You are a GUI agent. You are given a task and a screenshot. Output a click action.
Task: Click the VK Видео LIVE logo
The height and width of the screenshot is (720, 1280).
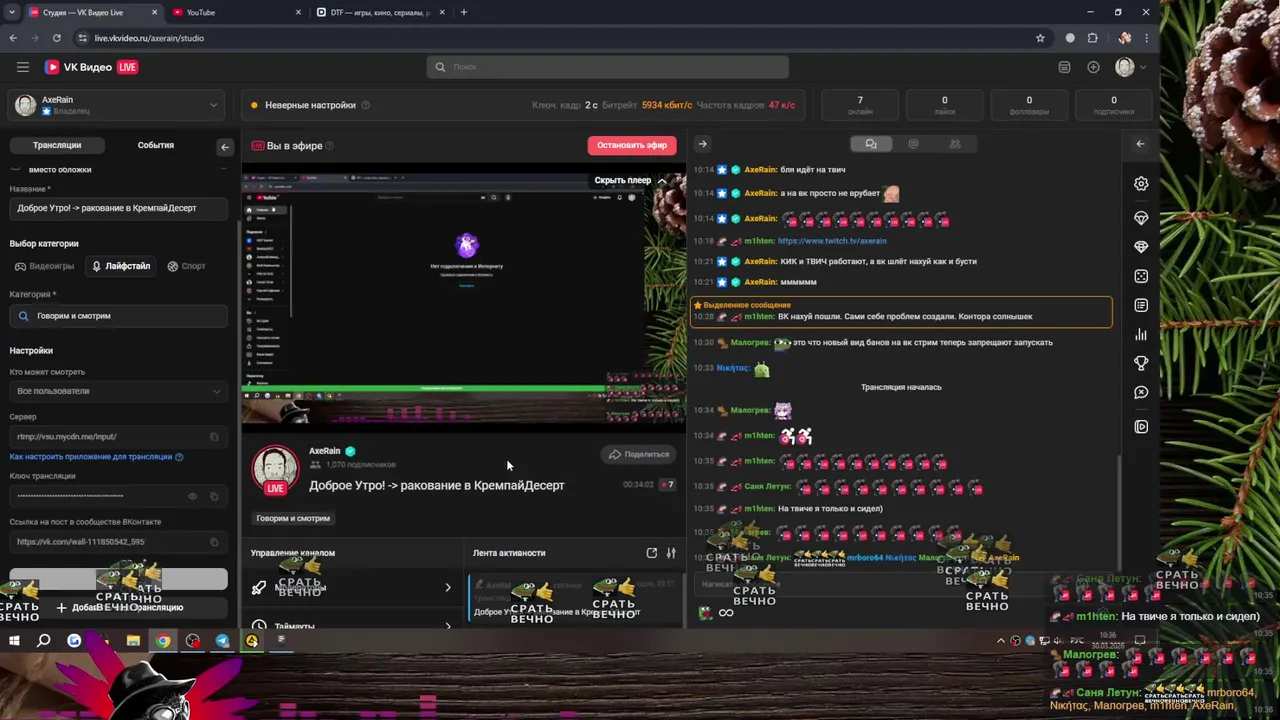[x=91, y=67]
